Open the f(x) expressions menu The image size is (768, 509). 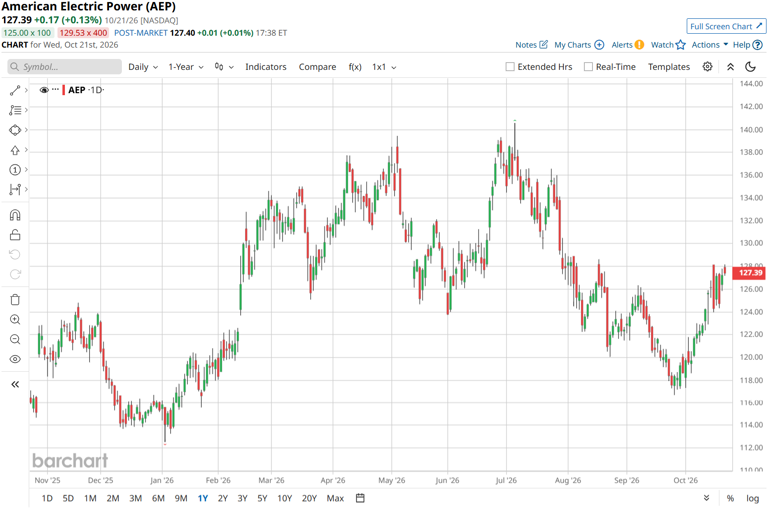coord(355,67)
